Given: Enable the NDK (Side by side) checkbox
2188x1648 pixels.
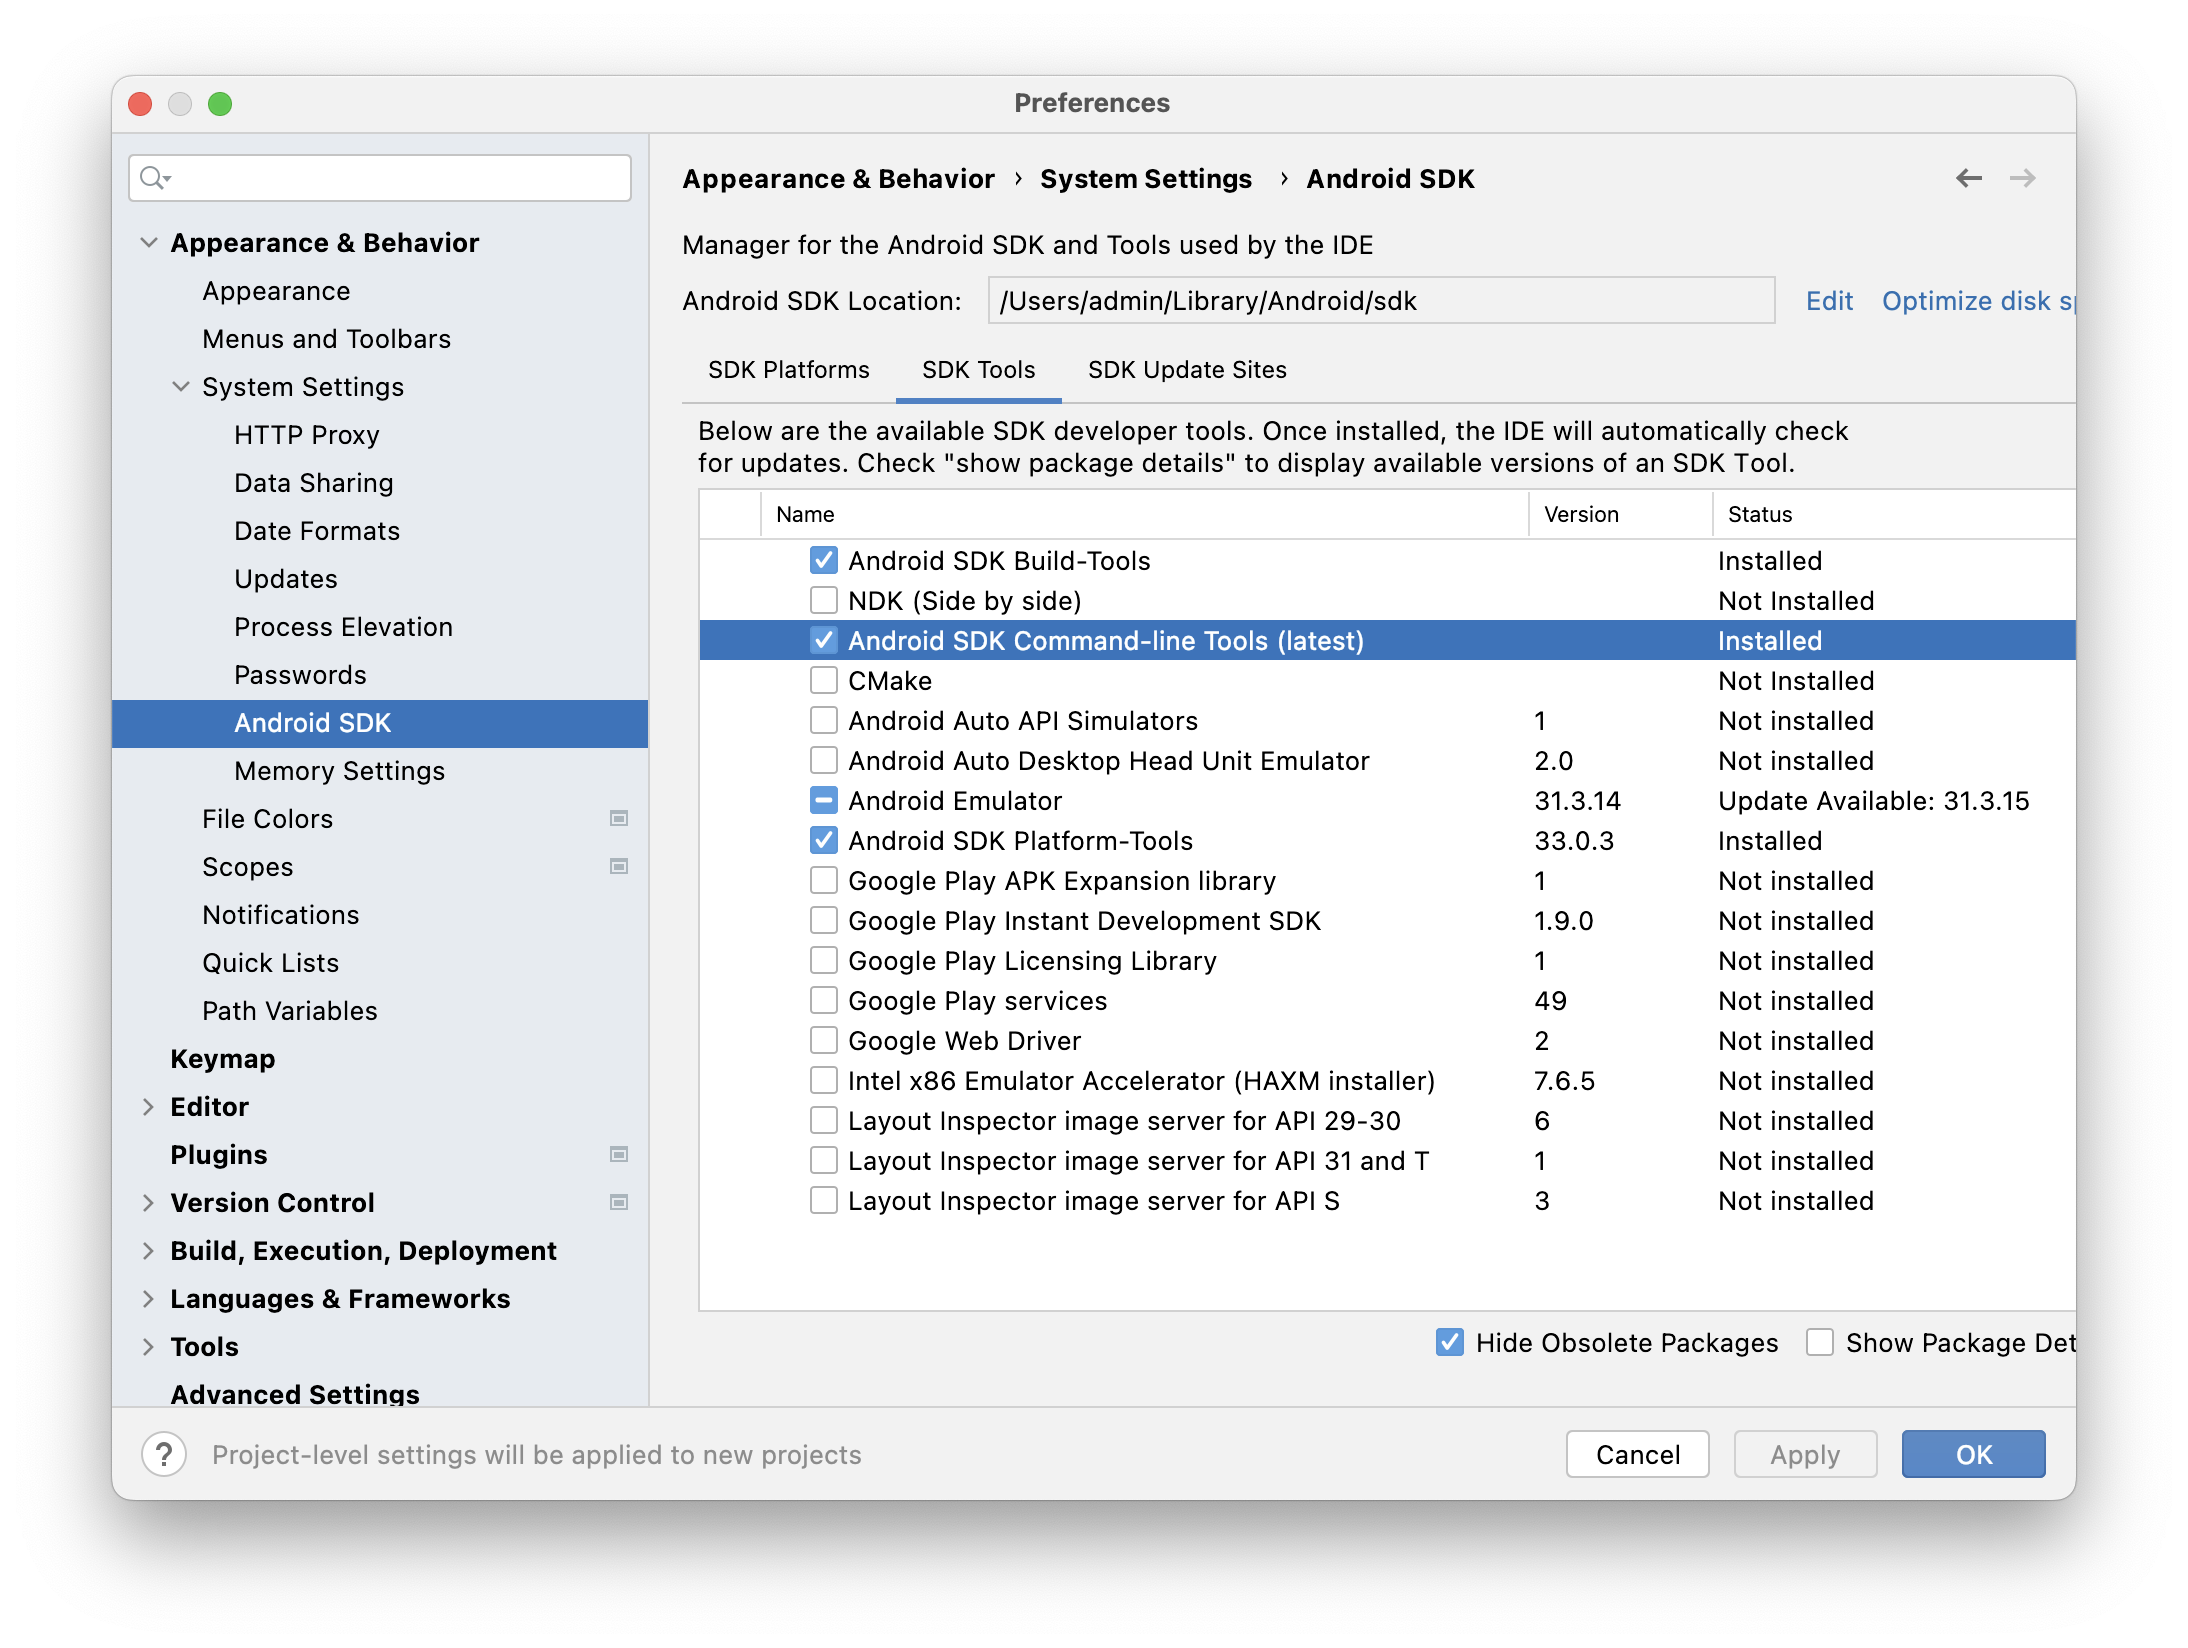Looking at the screenshot, I should [823, 600].
